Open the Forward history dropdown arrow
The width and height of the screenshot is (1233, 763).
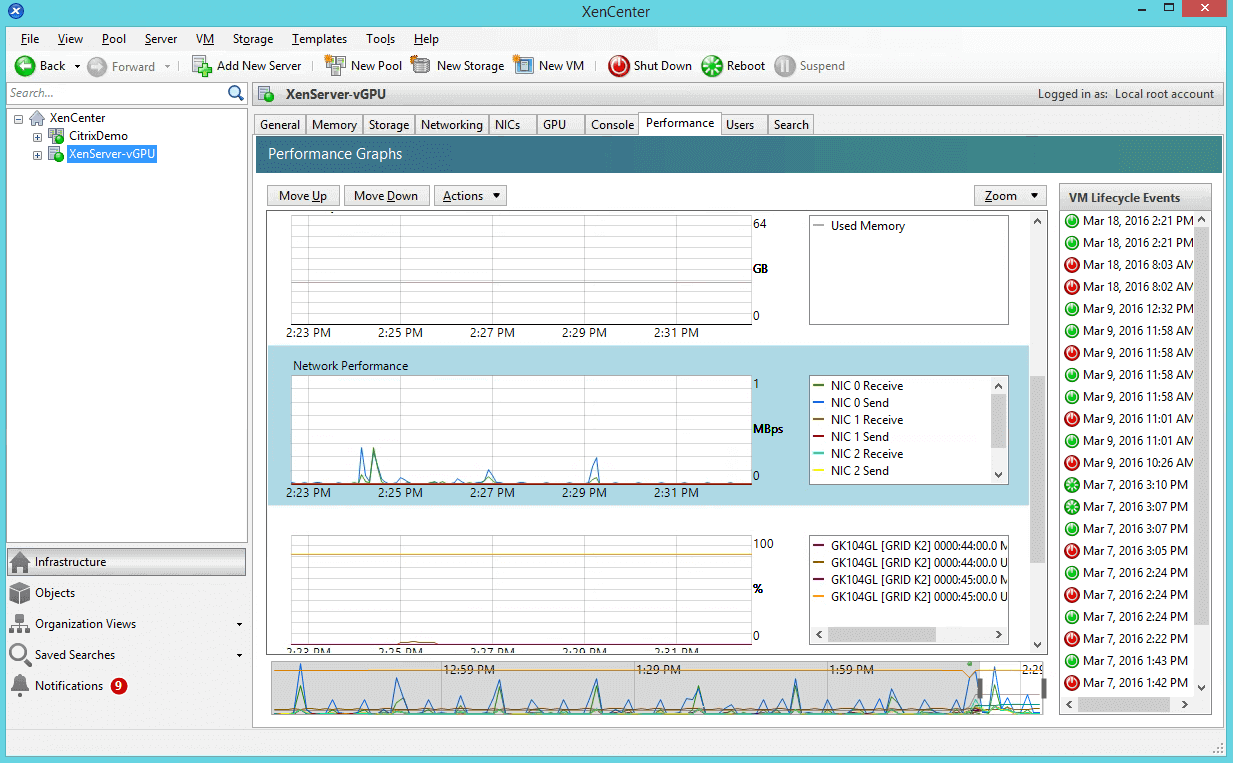167,67
